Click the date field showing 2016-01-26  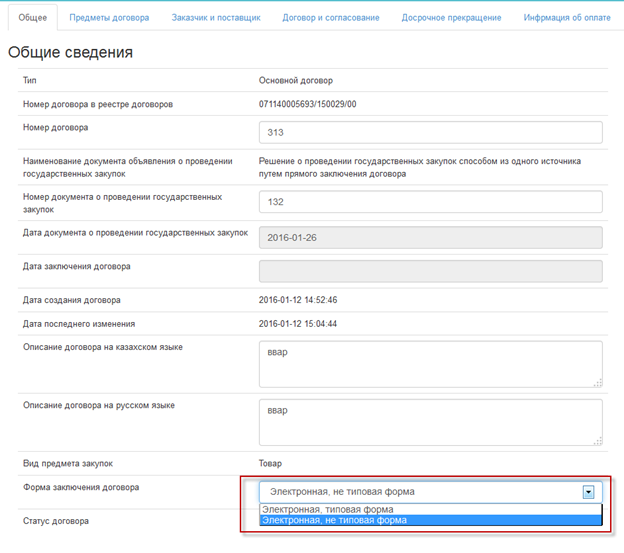coord(431,238)
